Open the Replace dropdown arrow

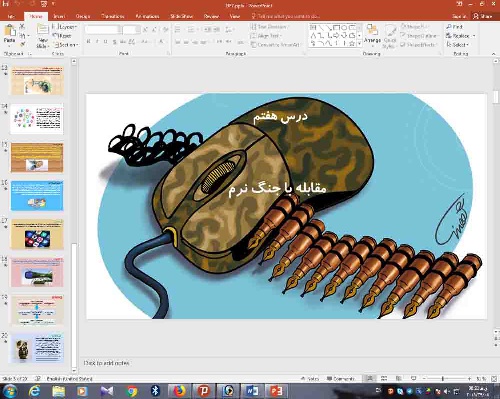pyautogui.click(x=474, y=36)
